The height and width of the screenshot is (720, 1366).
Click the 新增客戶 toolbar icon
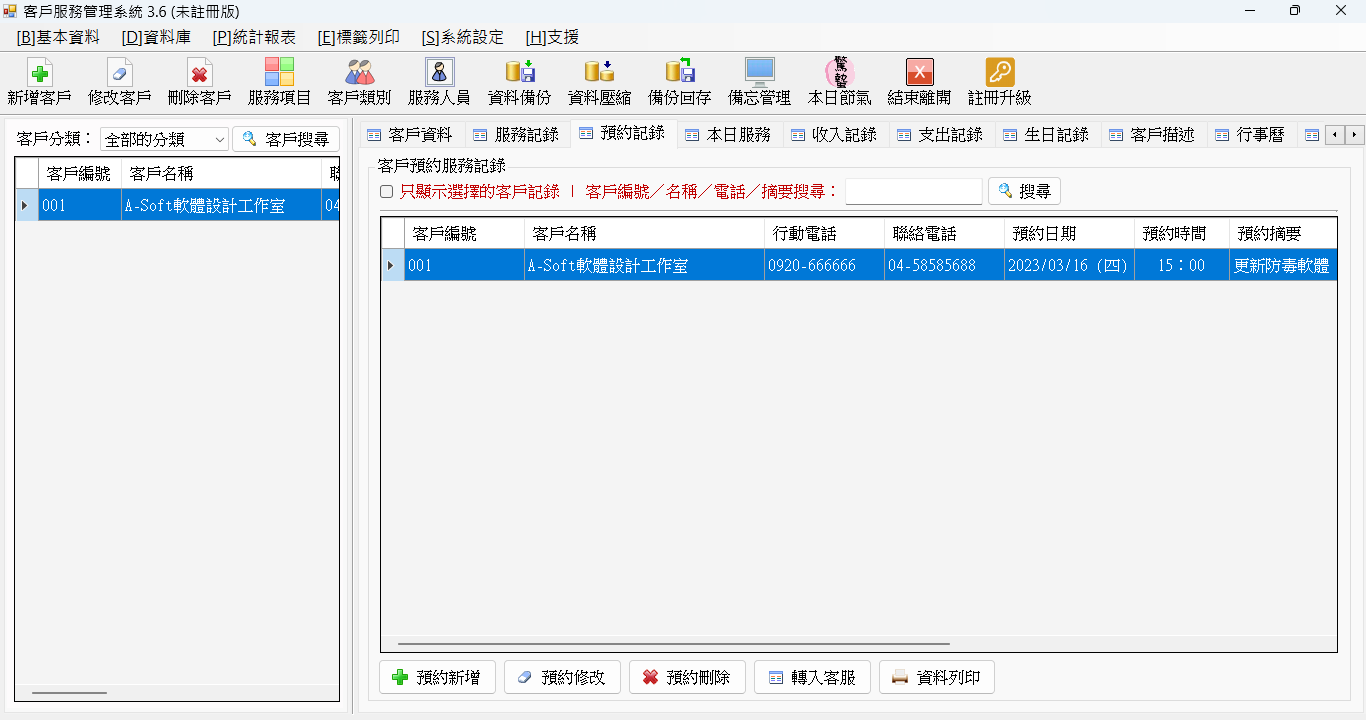pyautogui.click(x=39, y=72)
